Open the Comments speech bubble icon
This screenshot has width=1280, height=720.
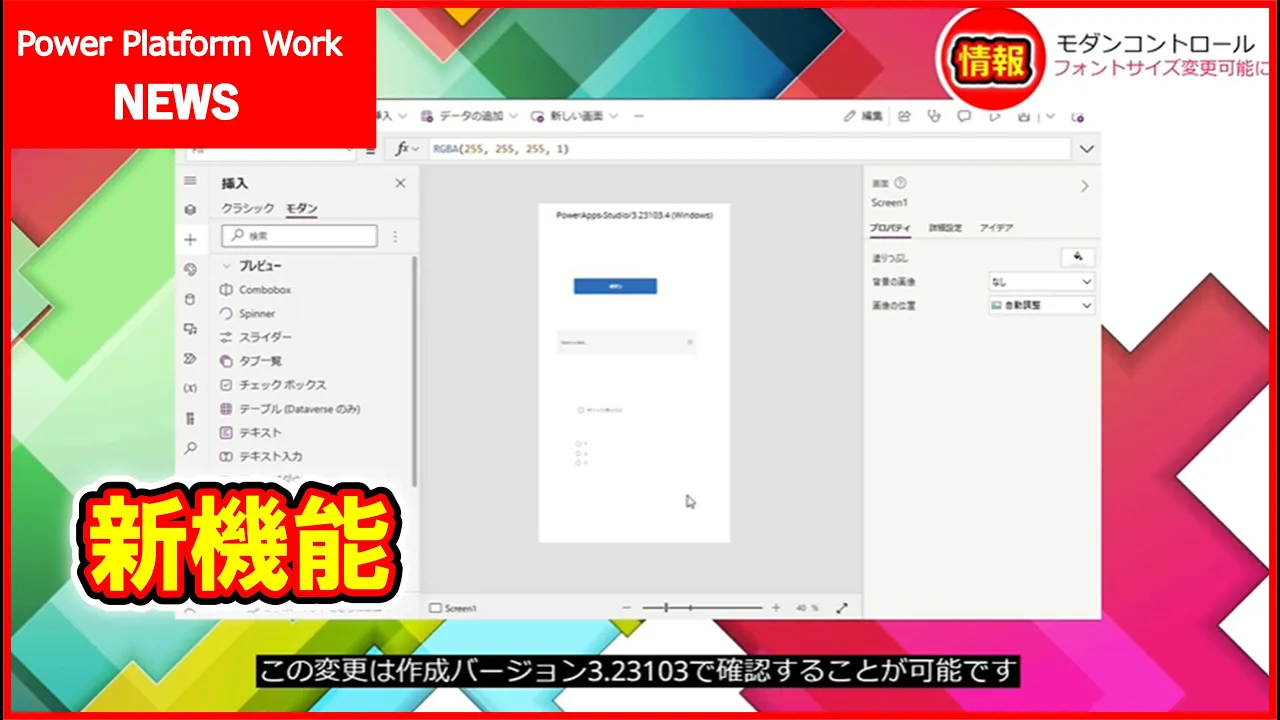[964, 116]
